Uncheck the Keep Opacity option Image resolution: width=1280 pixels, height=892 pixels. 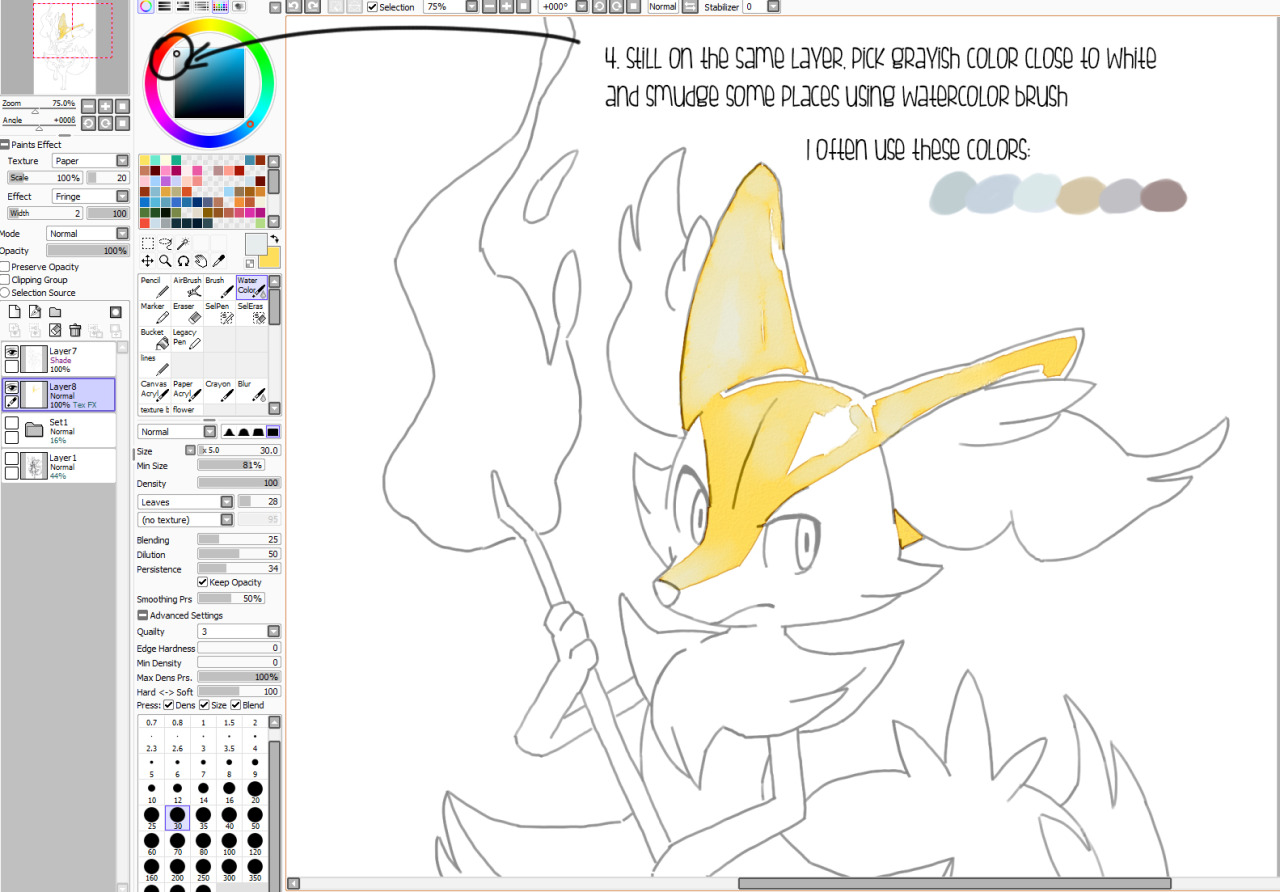(x=203, y=582)
